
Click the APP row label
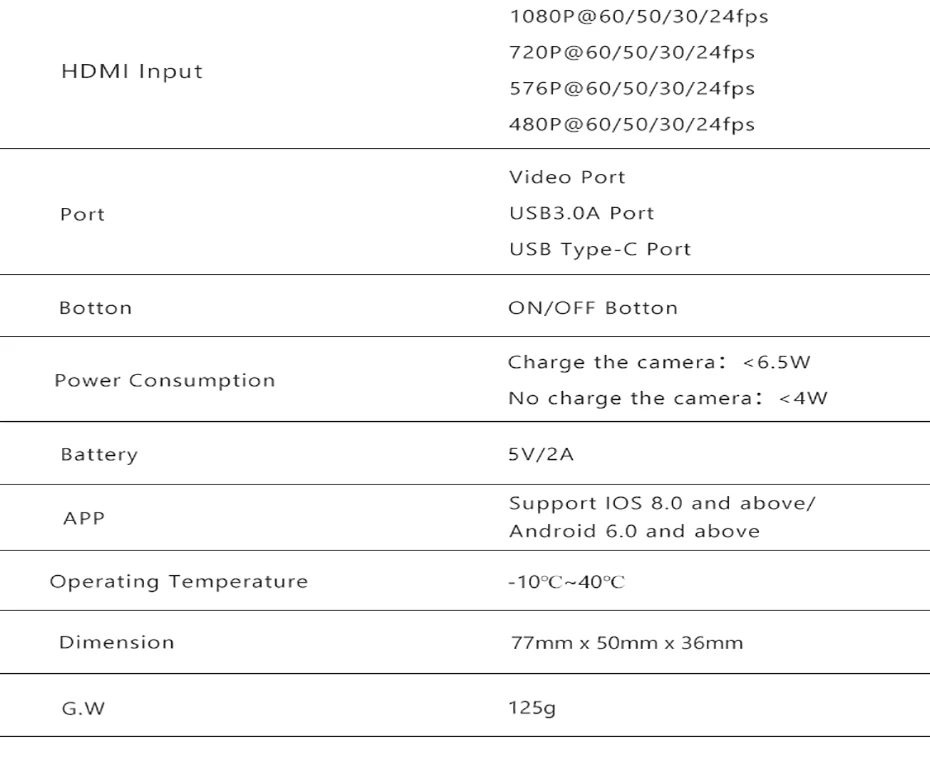point(84,518)
